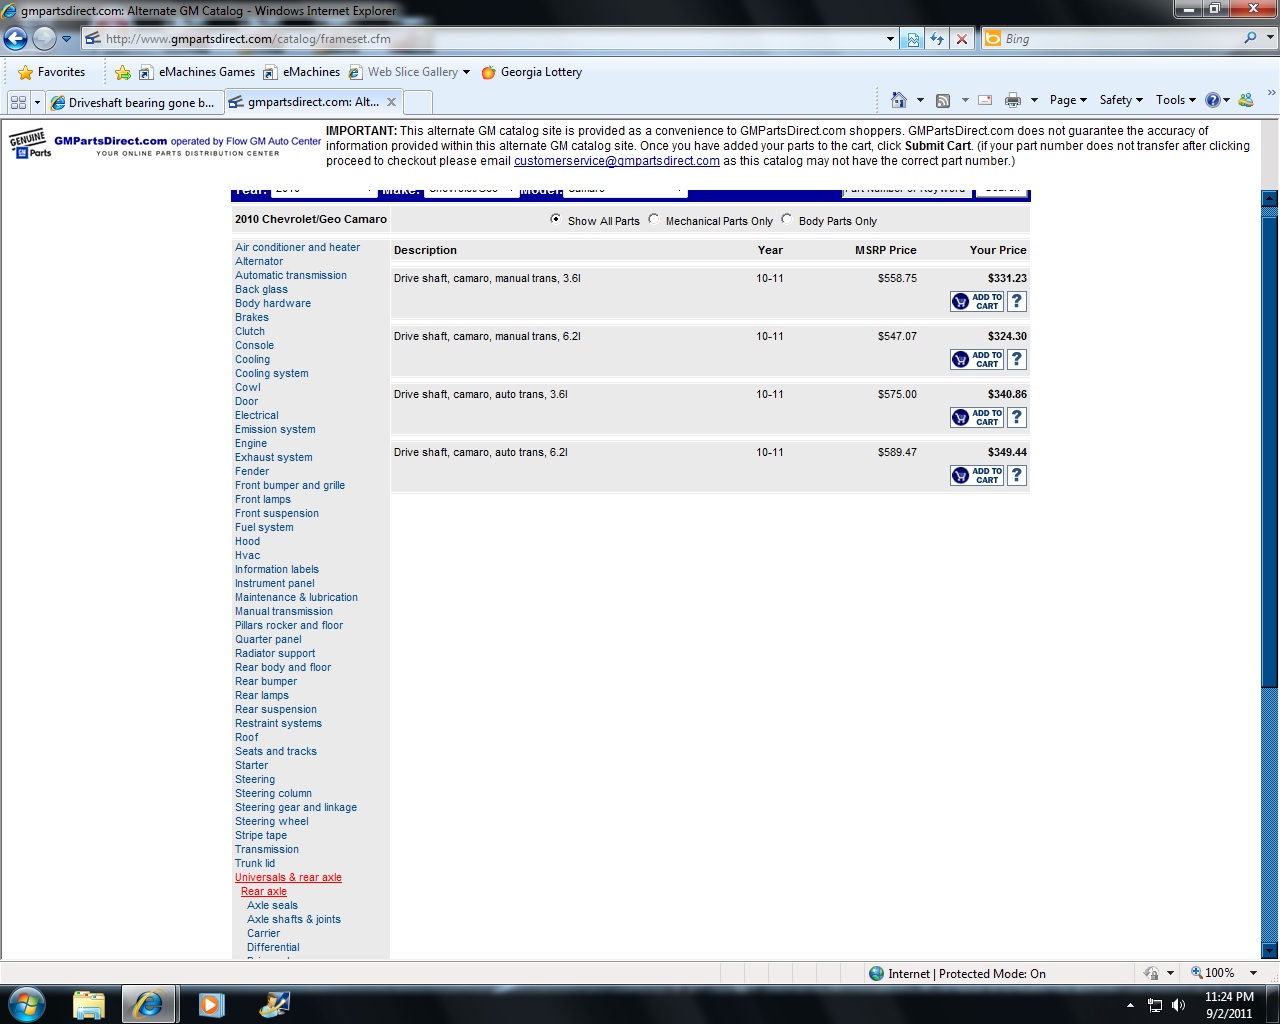Viewport: 1280px width, 1024px height.
Task: Click help icon for auto trans 6.2l drive shaft
Action: 1017,475
